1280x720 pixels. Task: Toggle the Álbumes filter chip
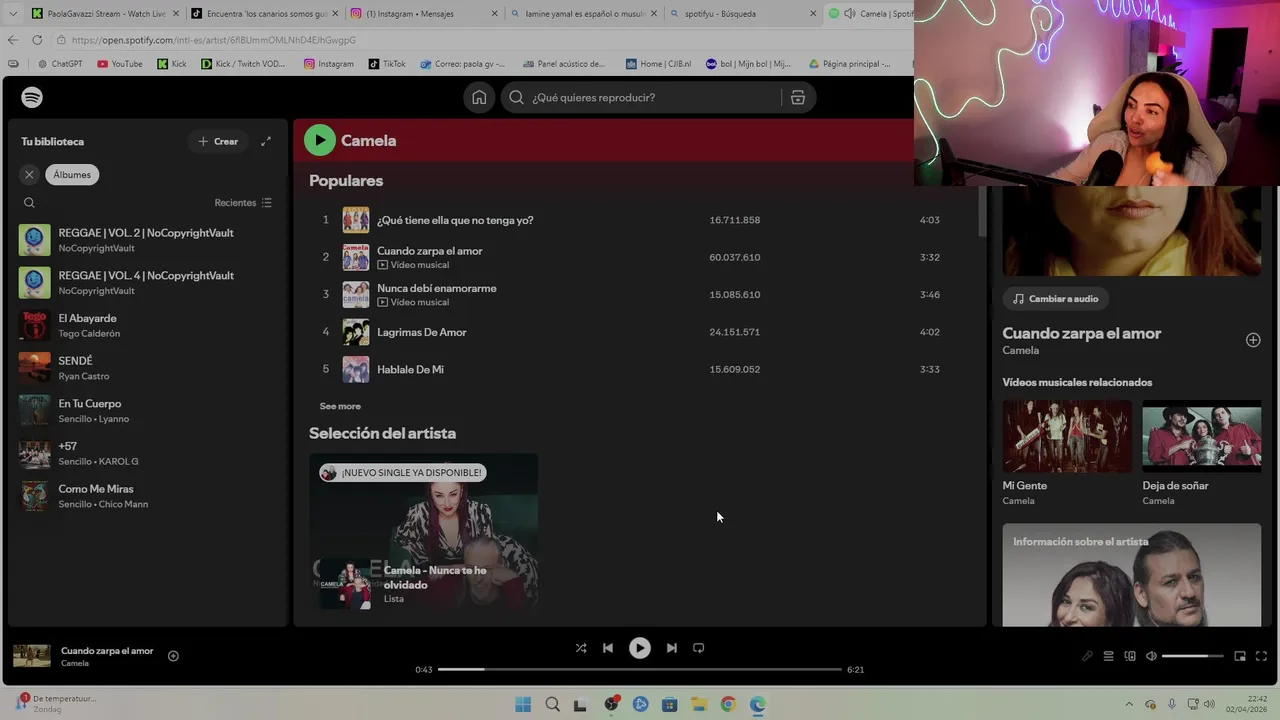pyautogui.click(x=72, y=174)
